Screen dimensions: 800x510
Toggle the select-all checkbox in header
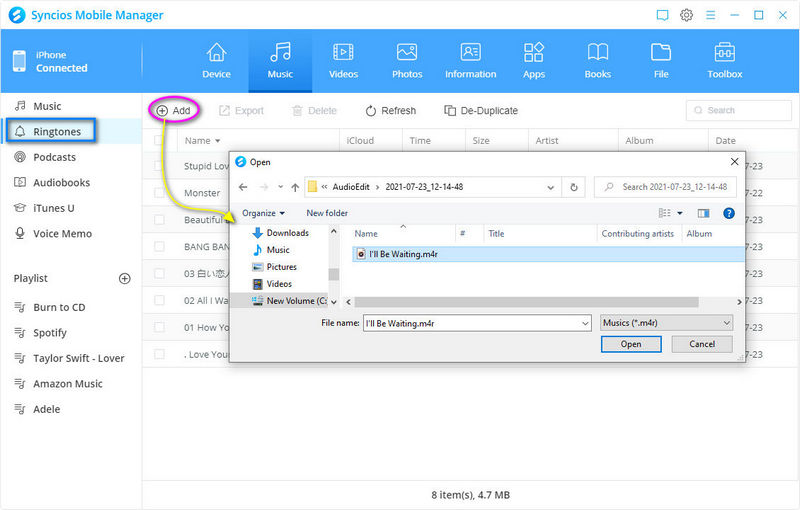point(159,141)
